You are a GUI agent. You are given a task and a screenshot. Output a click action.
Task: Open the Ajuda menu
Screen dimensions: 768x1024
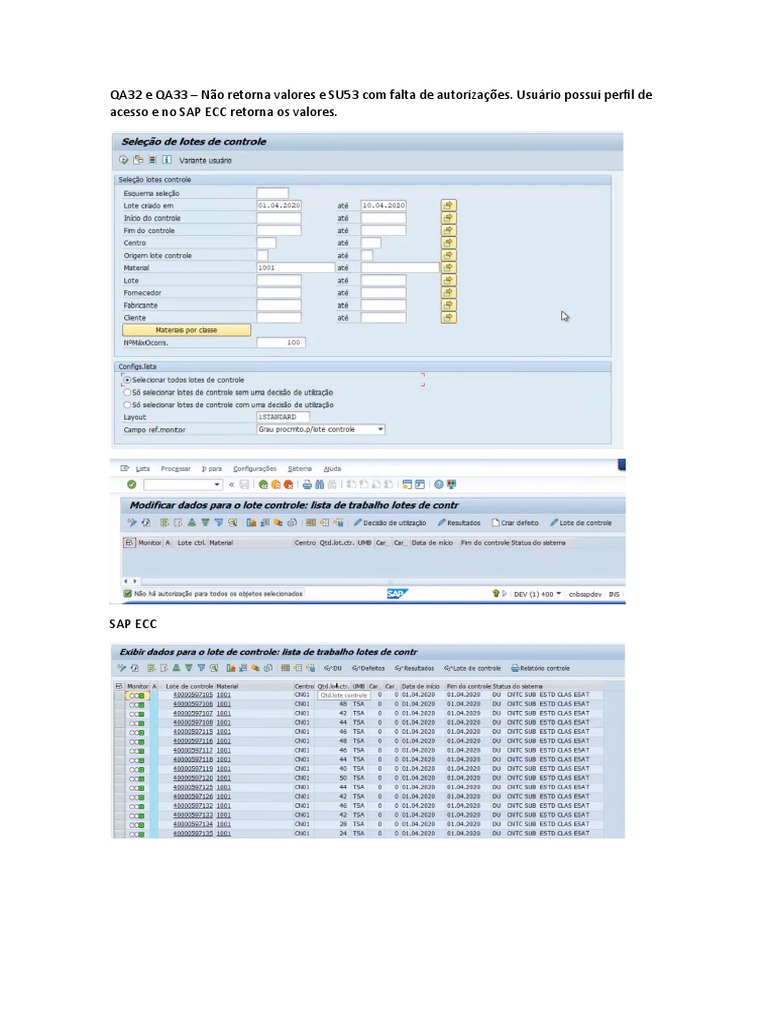[332, 469]
